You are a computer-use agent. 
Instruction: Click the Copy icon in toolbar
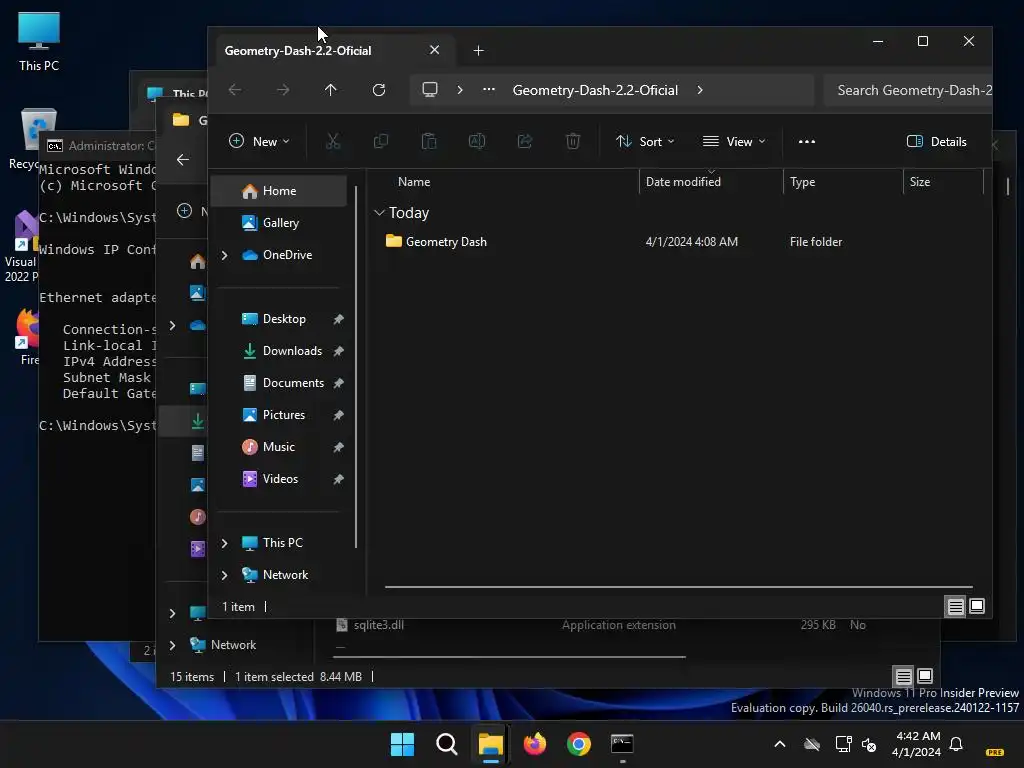coord(381,141)
